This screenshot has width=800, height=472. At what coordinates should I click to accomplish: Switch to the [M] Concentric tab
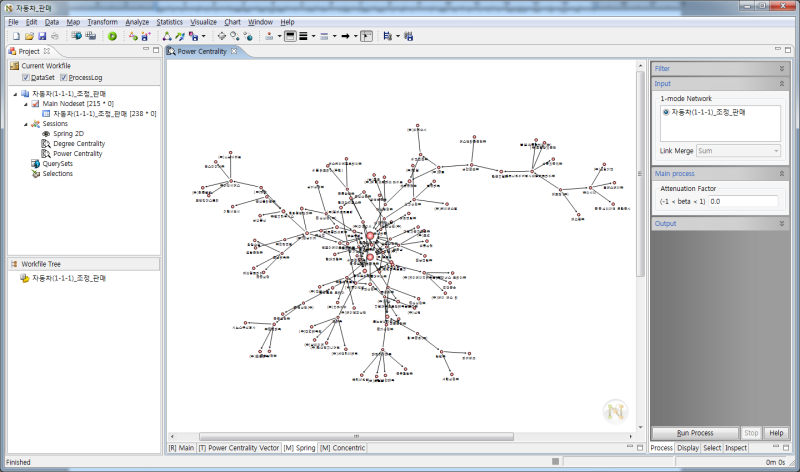(342, 448)
